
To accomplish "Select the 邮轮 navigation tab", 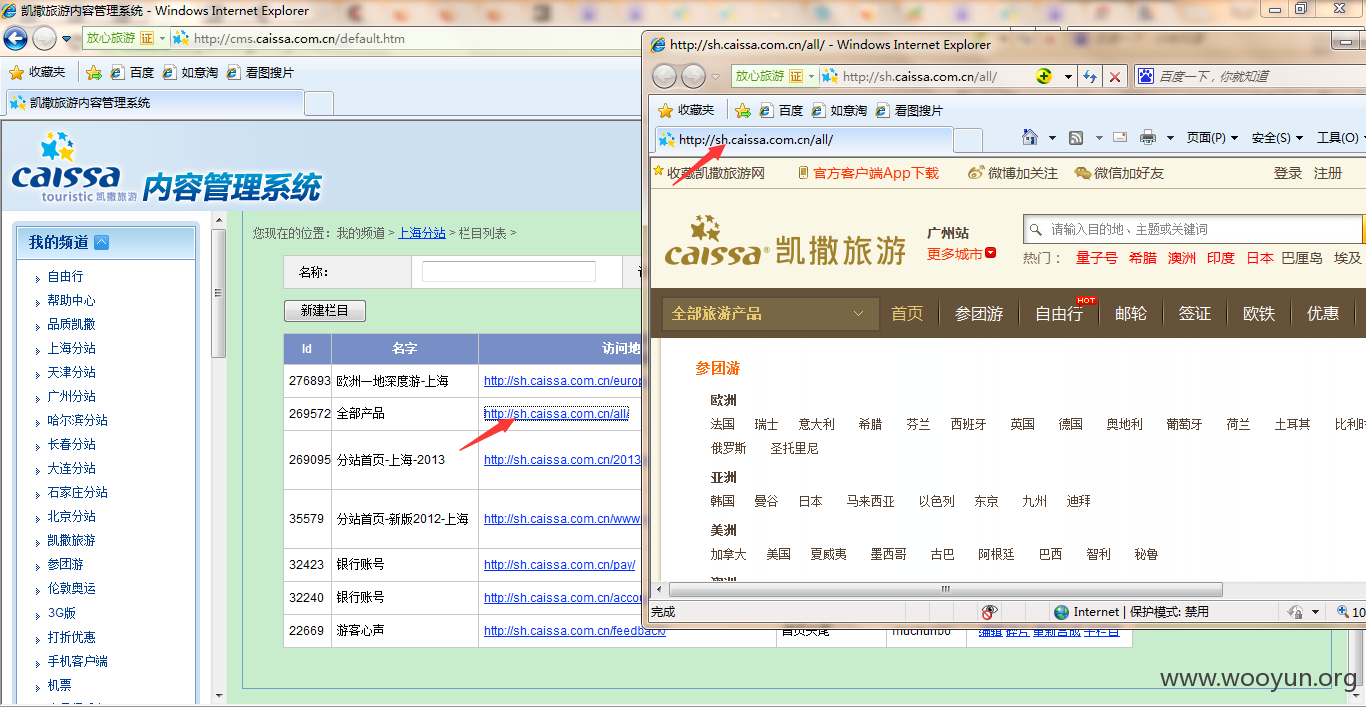I will coord(1131,313).
